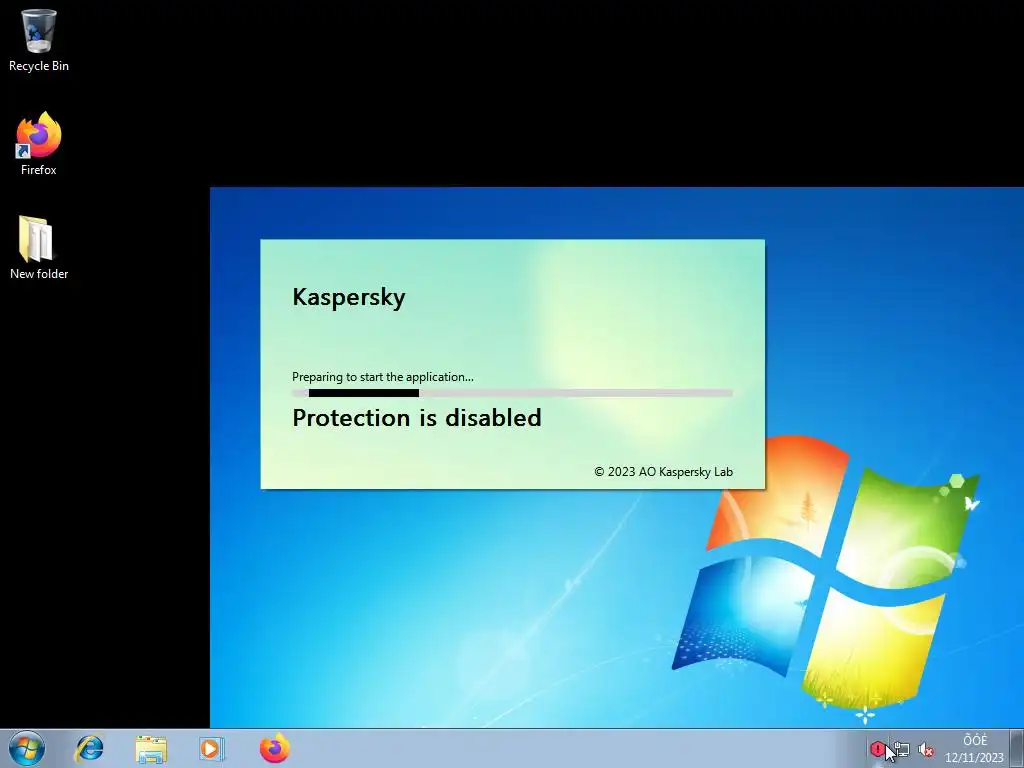The width and height of the screenshot is (1024, 768).
Task: Launch Internet Explorer from the taskbar
Action: click(x=89, y=748)
